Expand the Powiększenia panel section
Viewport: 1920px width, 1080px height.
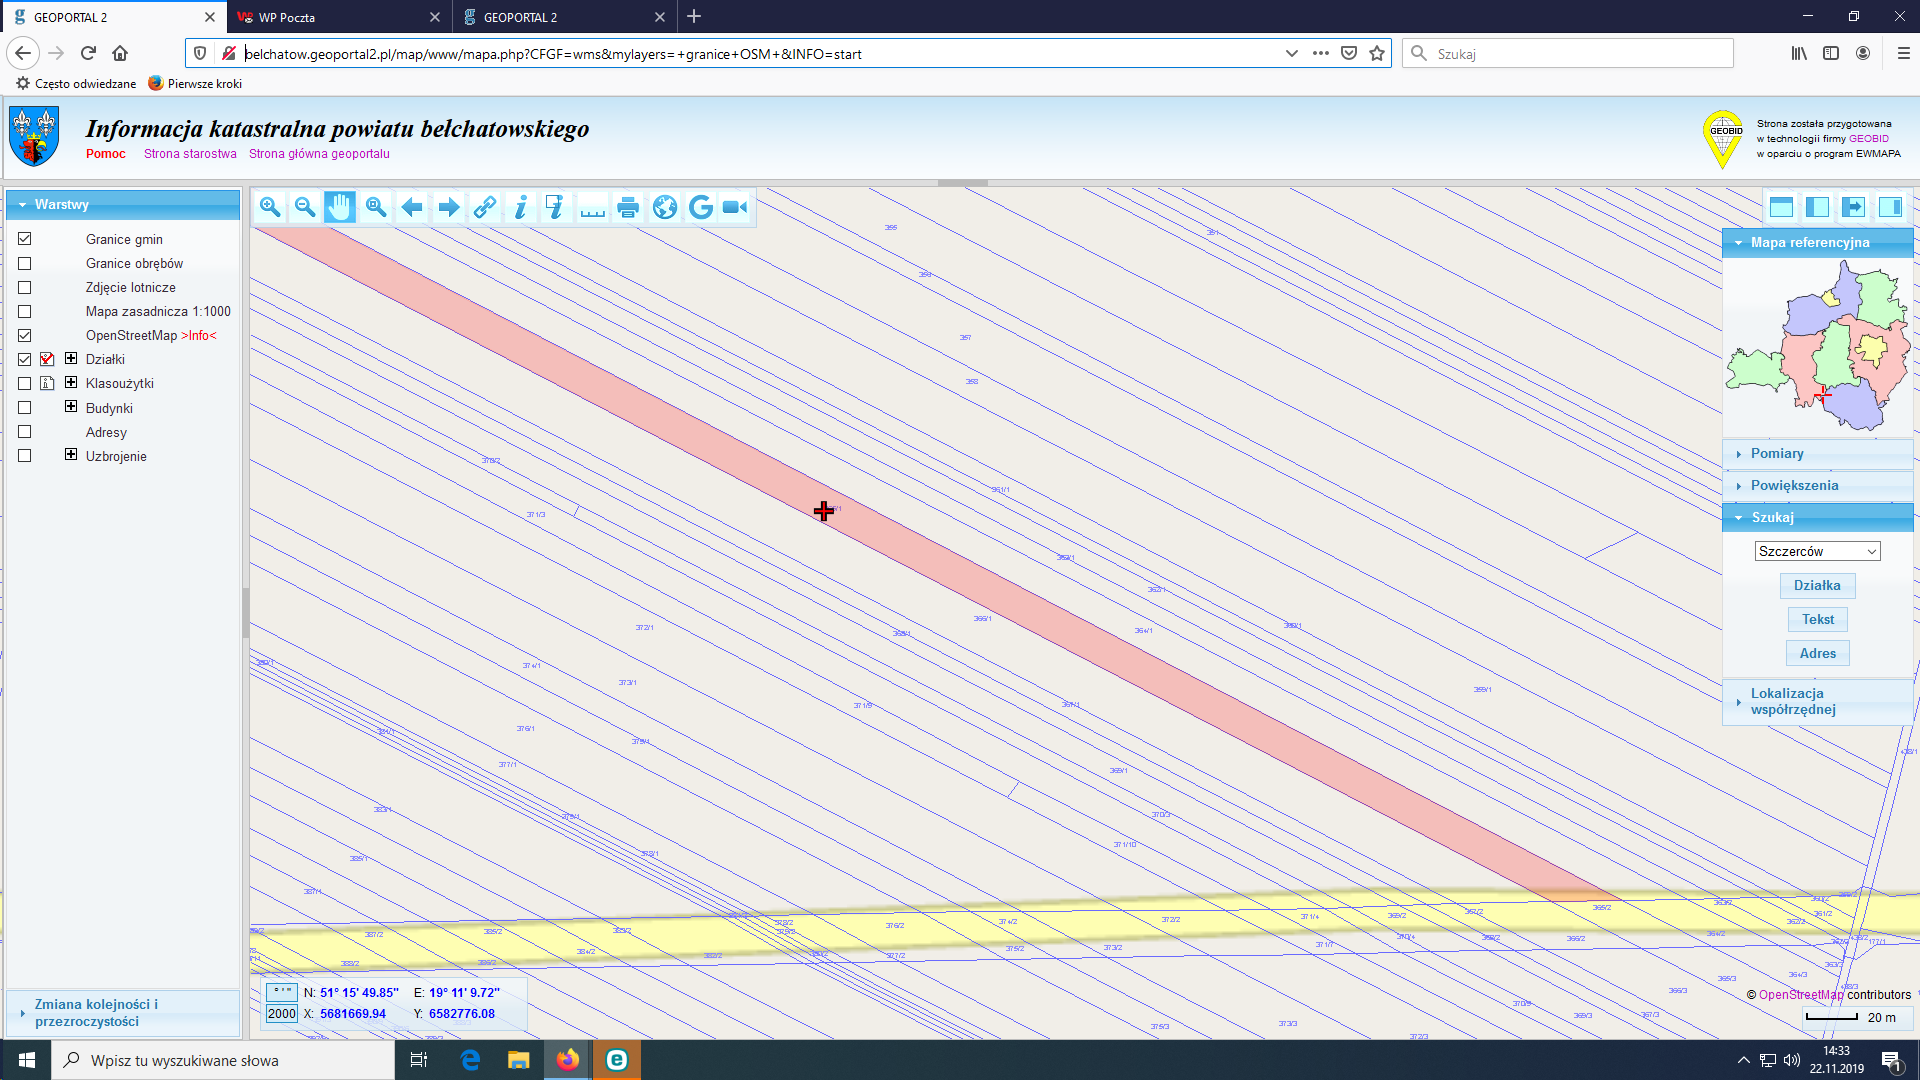(1794, 486)
